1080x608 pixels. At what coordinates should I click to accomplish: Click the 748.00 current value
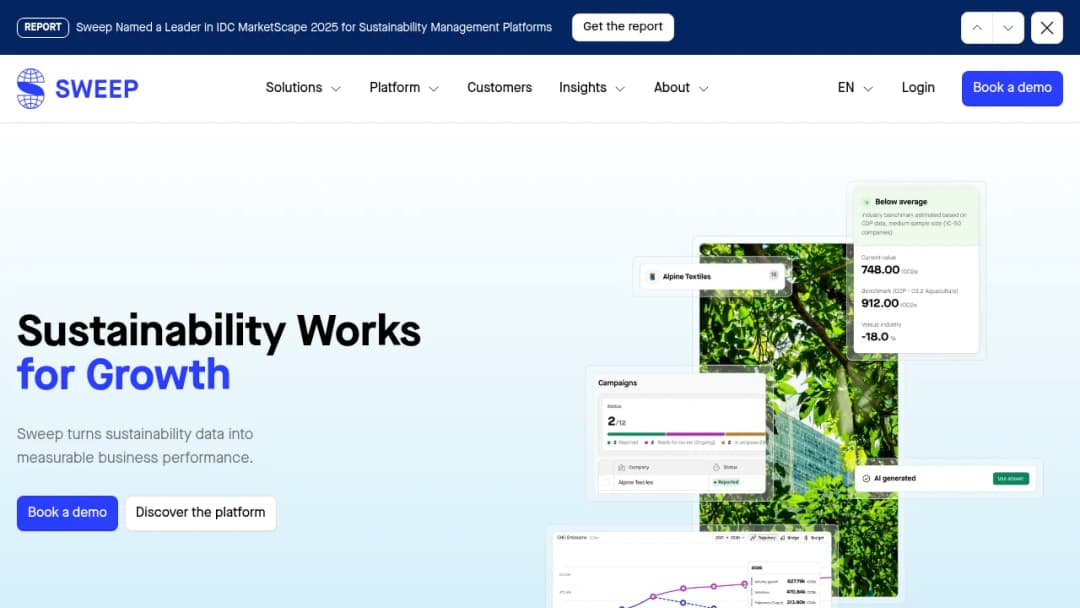(x=880, y=270)
